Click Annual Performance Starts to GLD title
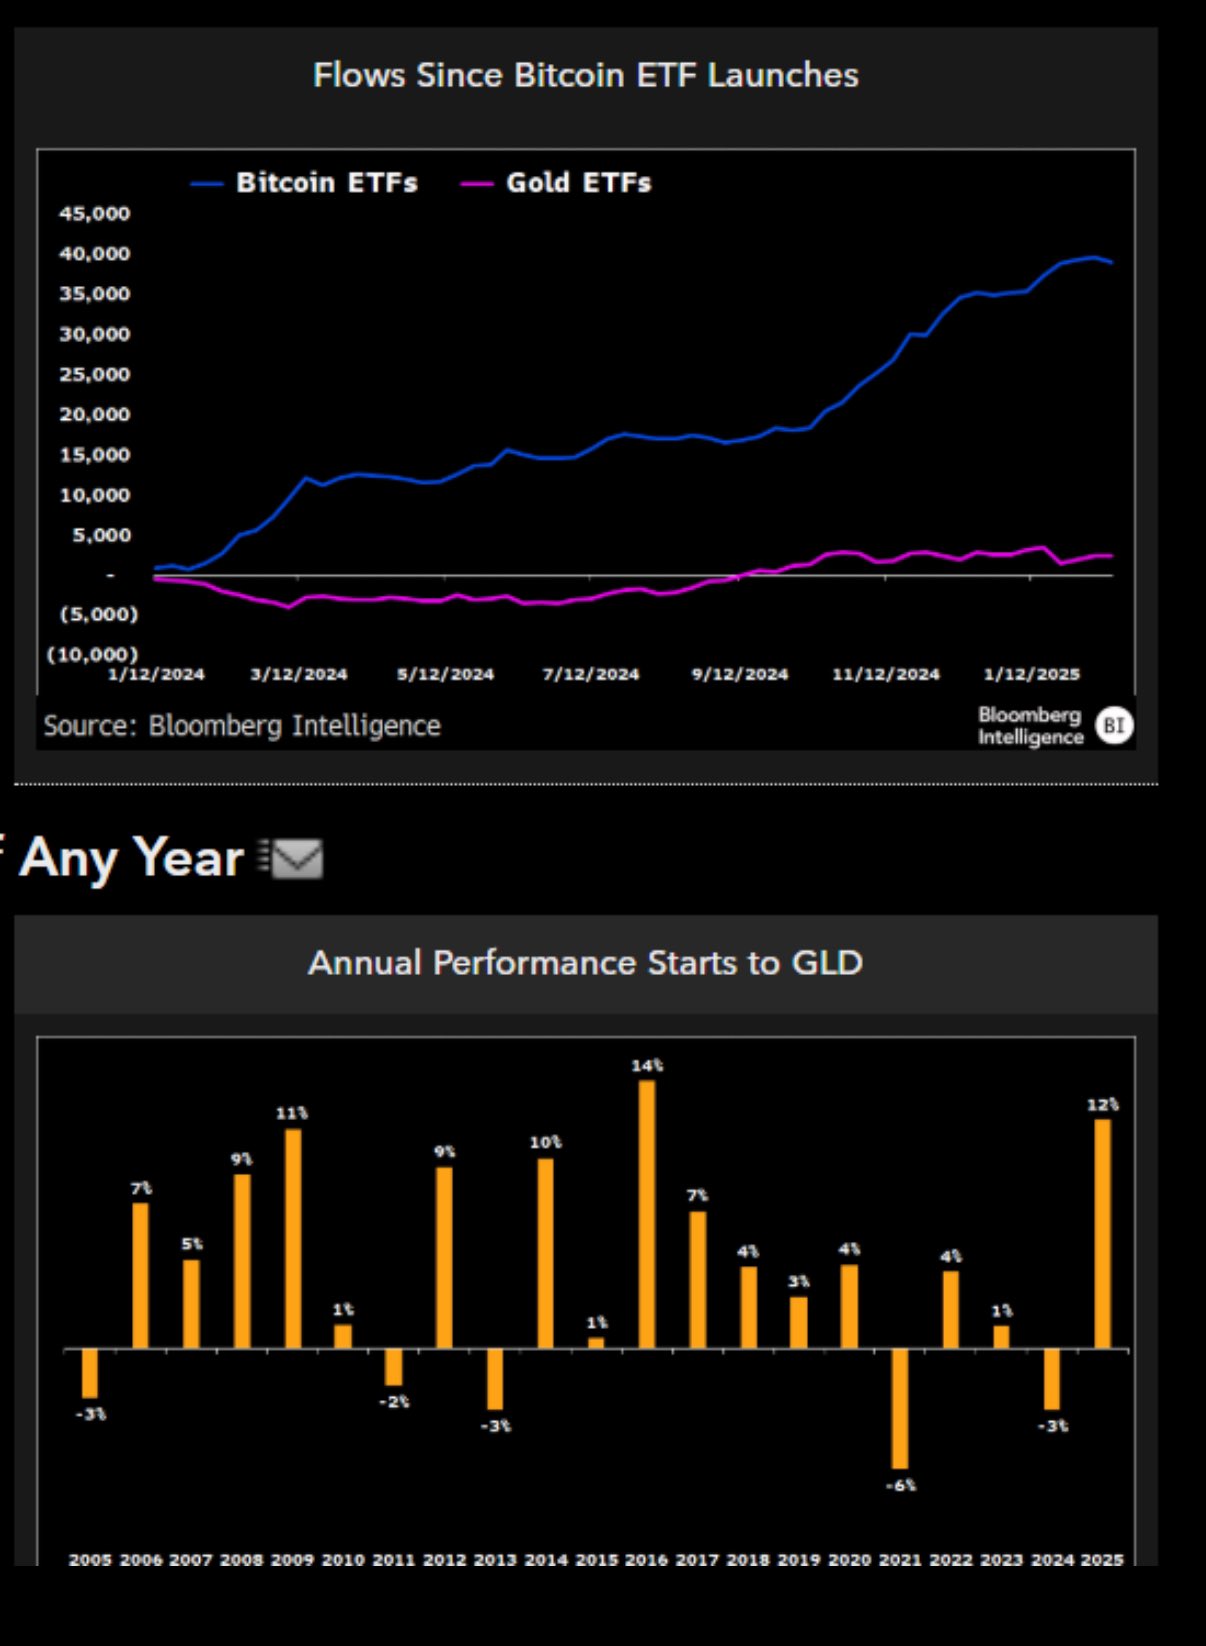 (x=586, y=962)
